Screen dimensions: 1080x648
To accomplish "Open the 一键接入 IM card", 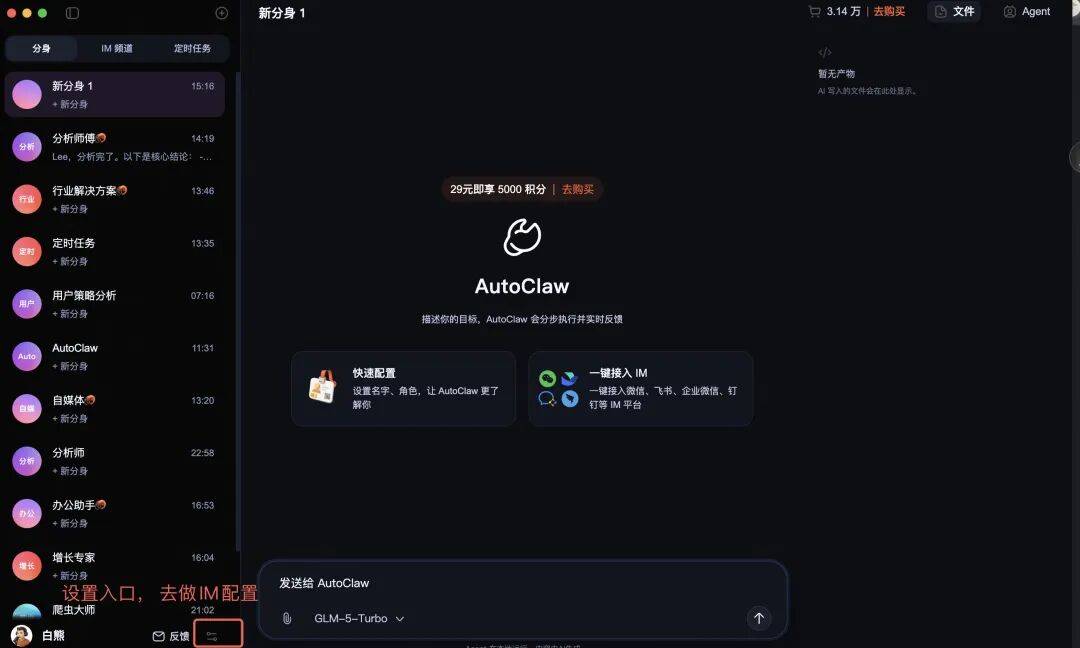I will 641,389.
